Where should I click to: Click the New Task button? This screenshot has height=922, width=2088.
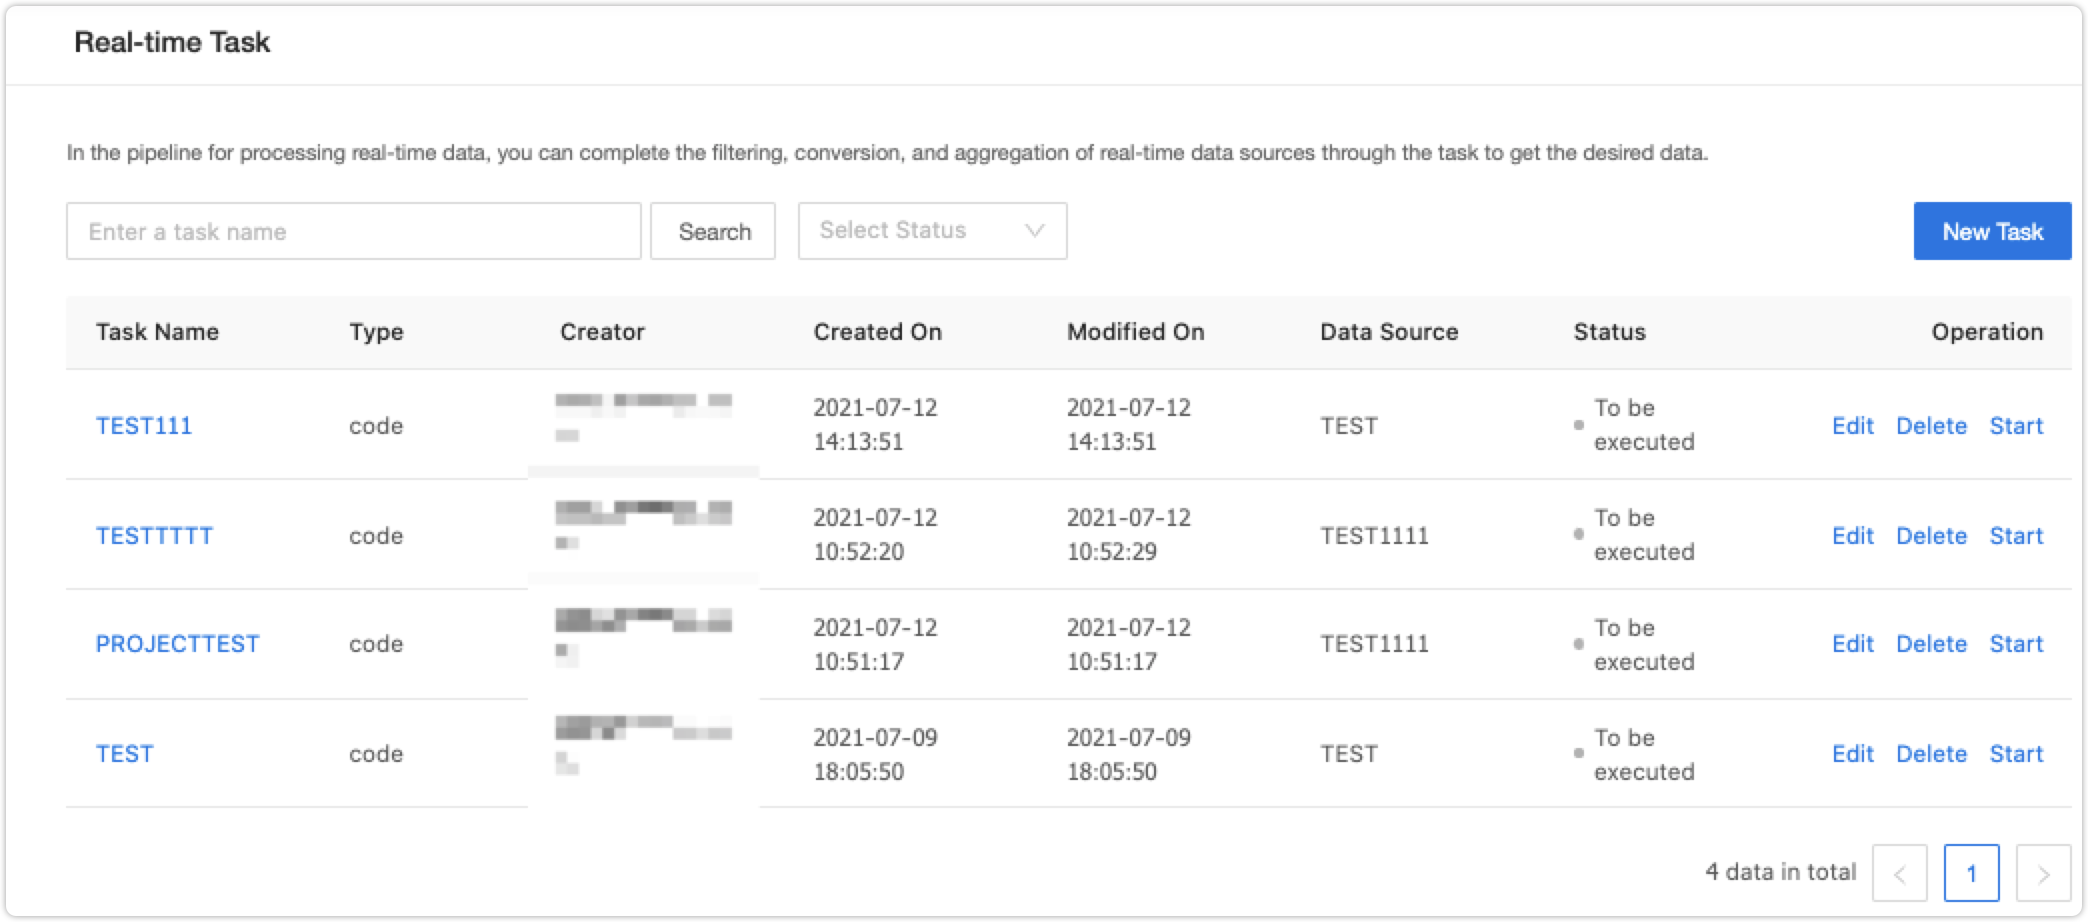click(1990, 231)
